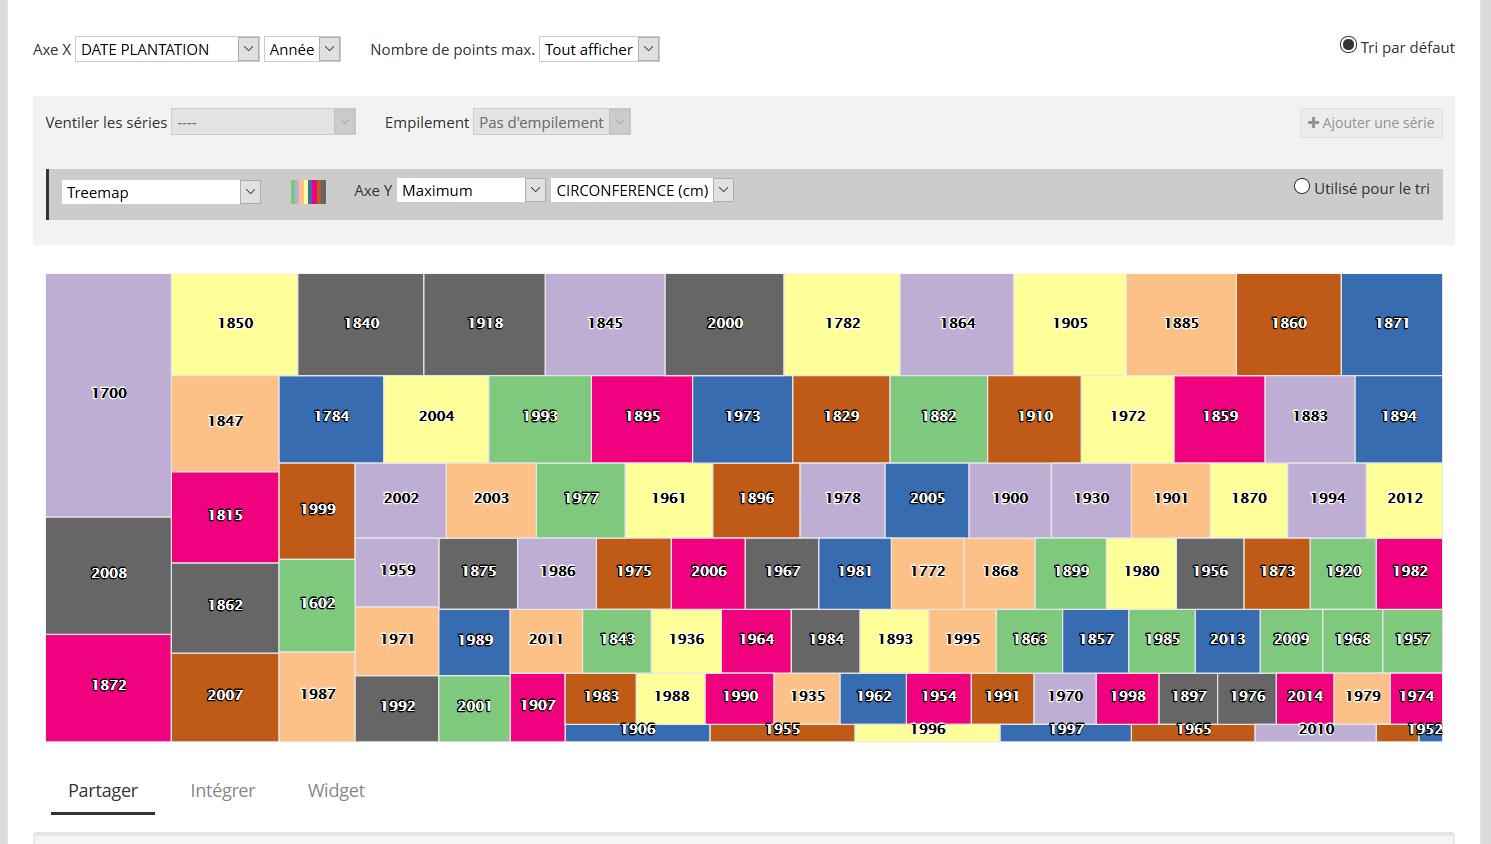This screenshot has width=1491, height=844.
Task: Click the 1700 treemap block
Action: tap(108, 394)
